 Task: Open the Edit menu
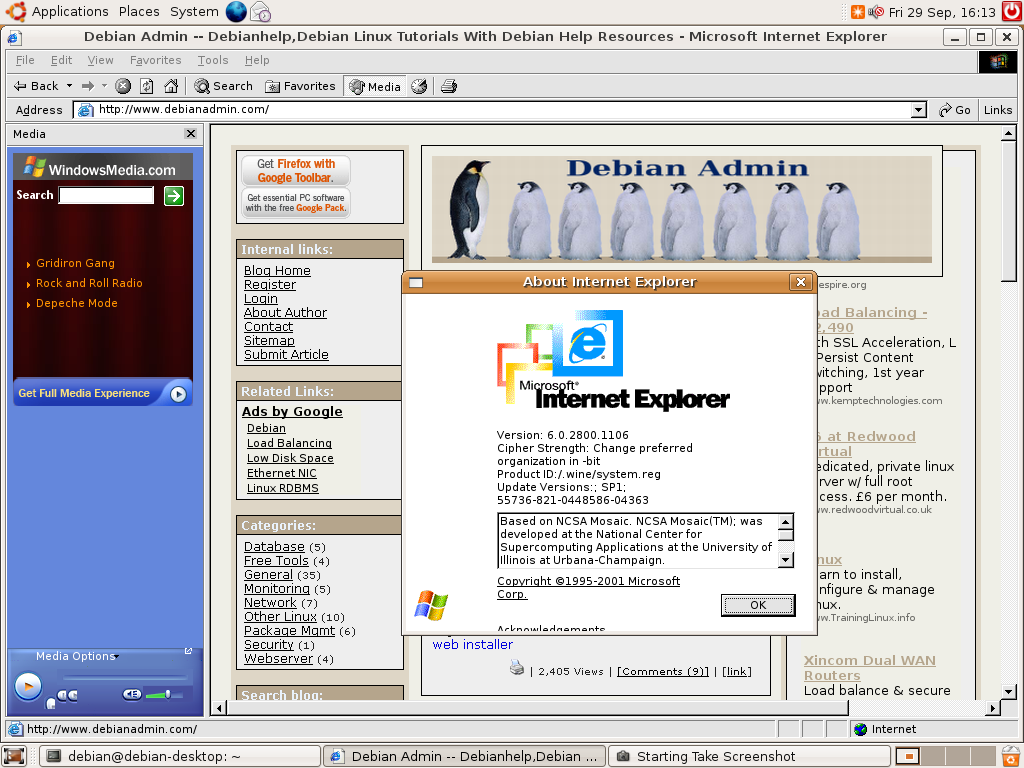tap(61, 60)
